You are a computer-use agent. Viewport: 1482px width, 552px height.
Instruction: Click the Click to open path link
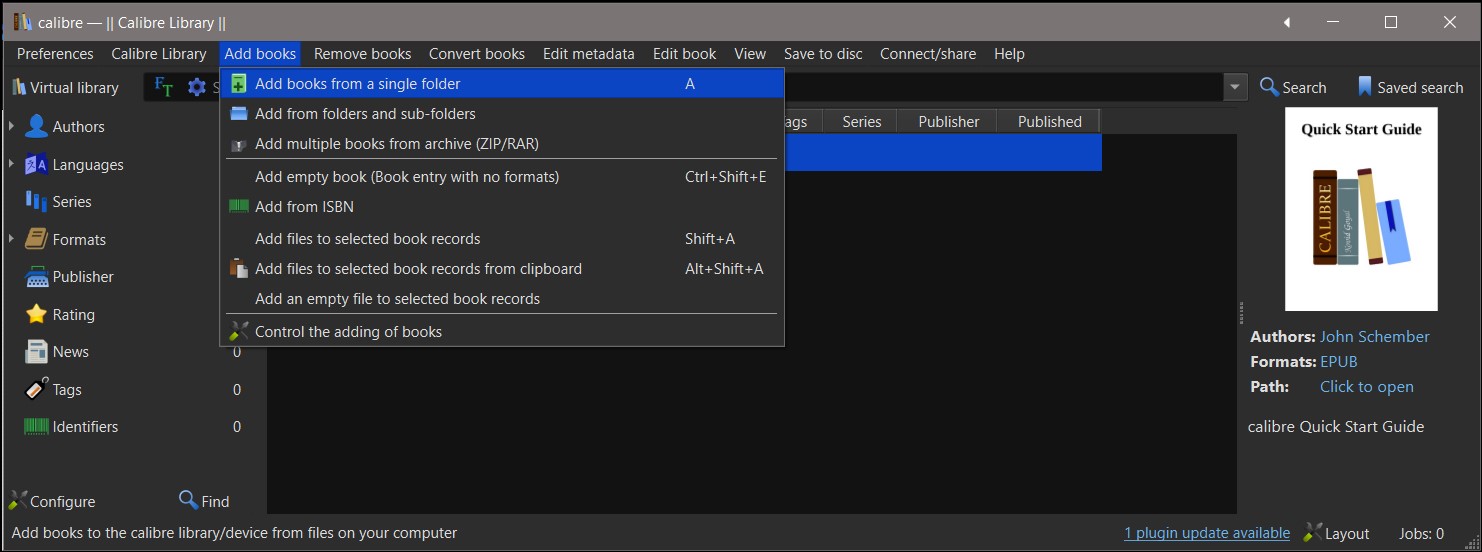pyautogui.click(x=1366, y=387)
